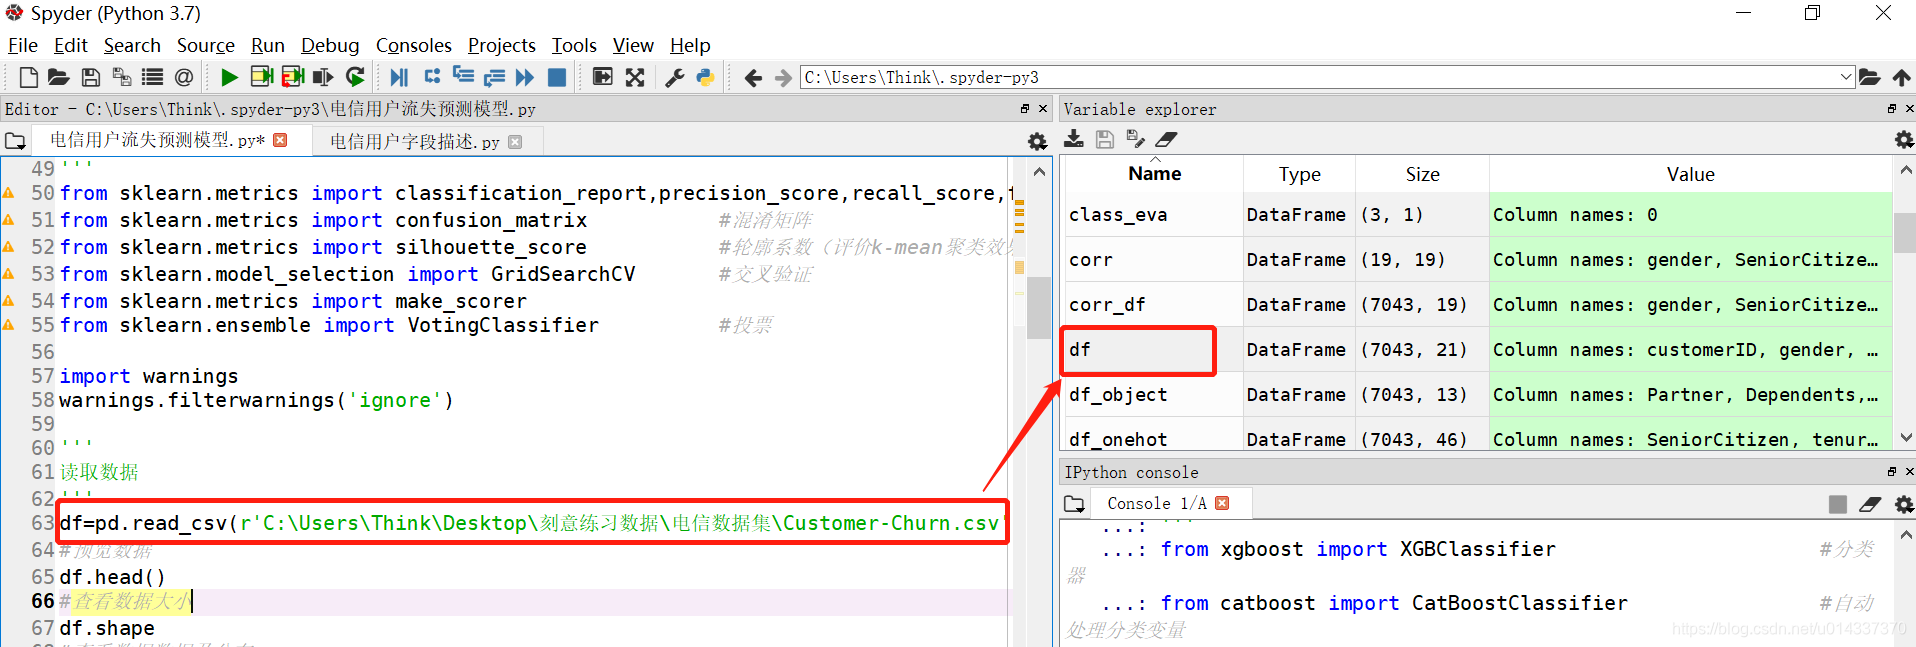Change to parent directory up arrow
The width and height of the screenshot is (1916, 647).
[x=1902, y=77]
